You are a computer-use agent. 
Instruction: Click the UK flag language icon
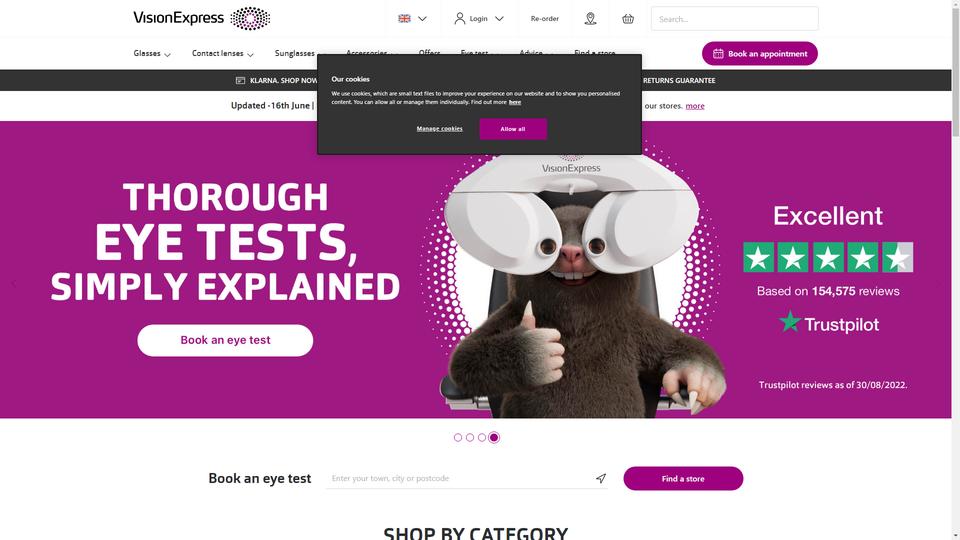point(404,18)
